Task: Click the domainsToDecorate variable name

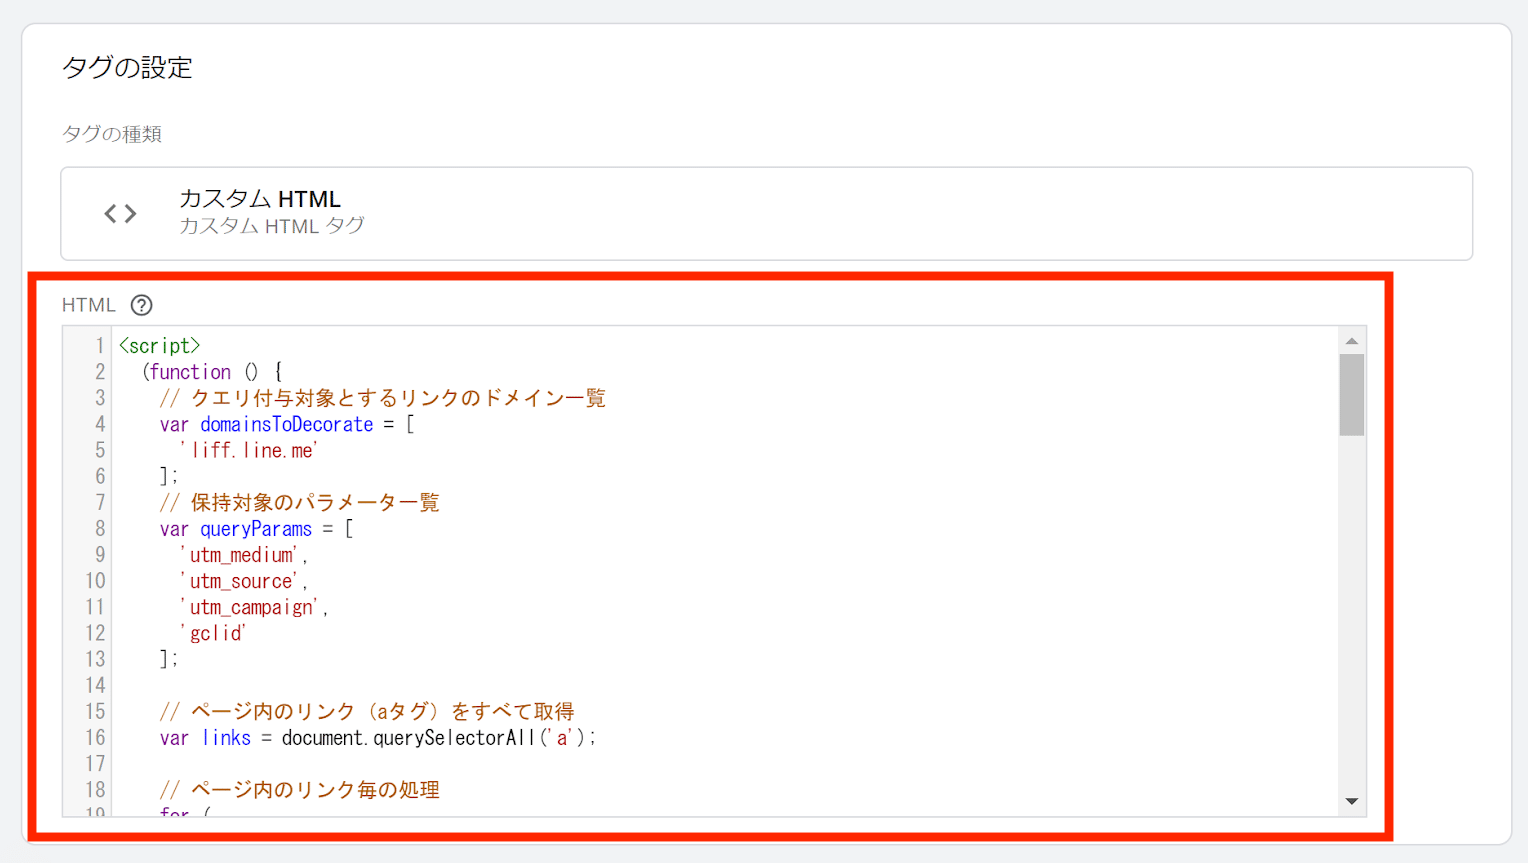Action: click(287, 424)
